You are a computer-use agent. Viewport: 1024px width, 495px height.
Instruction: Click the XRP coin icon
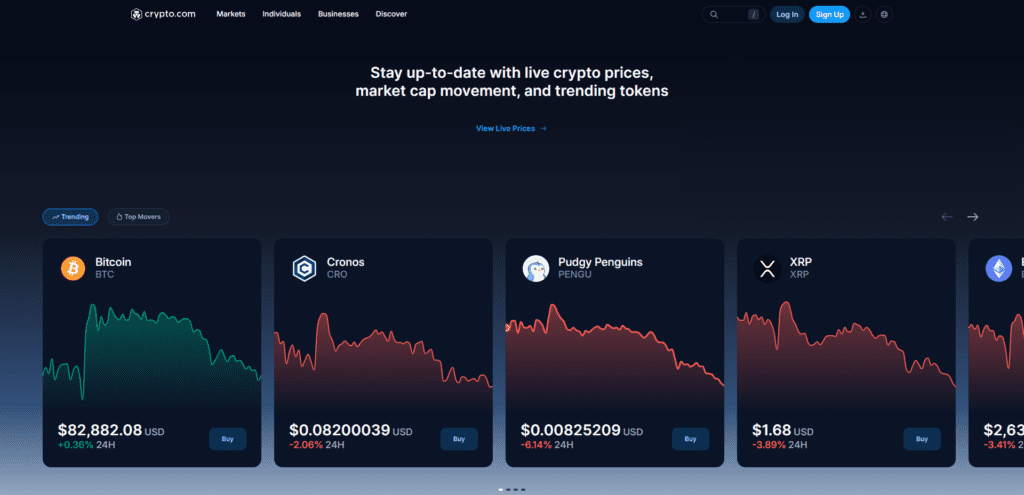click(767, 268)
